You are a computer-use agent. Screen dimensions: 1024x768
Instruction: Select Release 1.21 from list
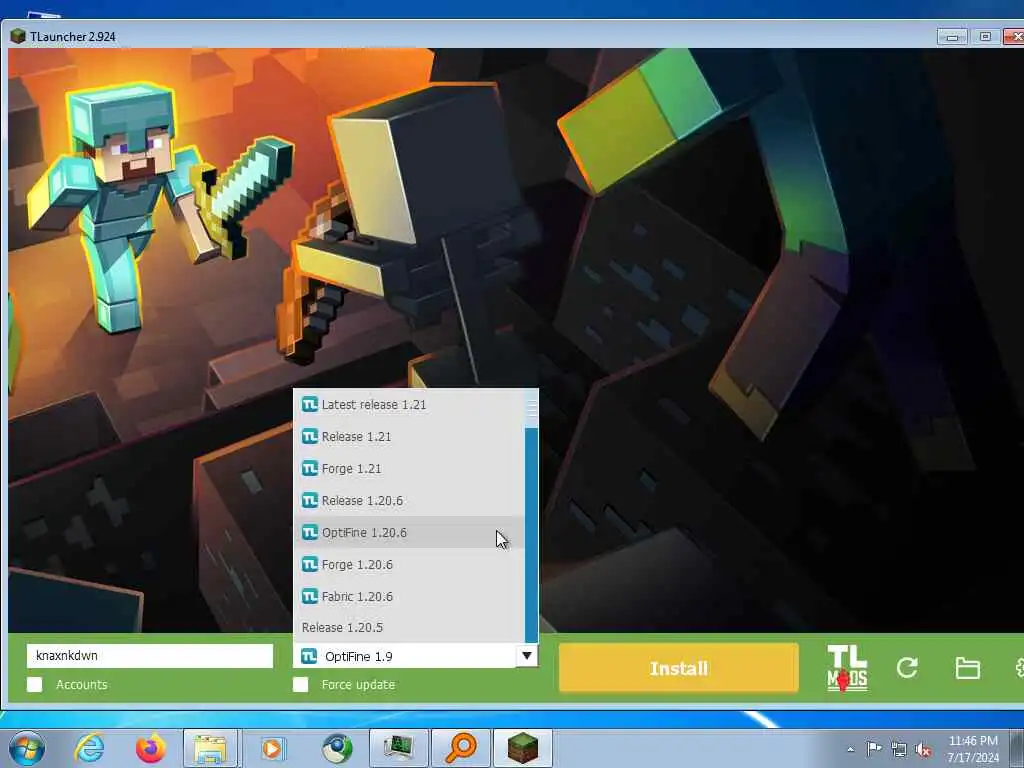(409, 437)
